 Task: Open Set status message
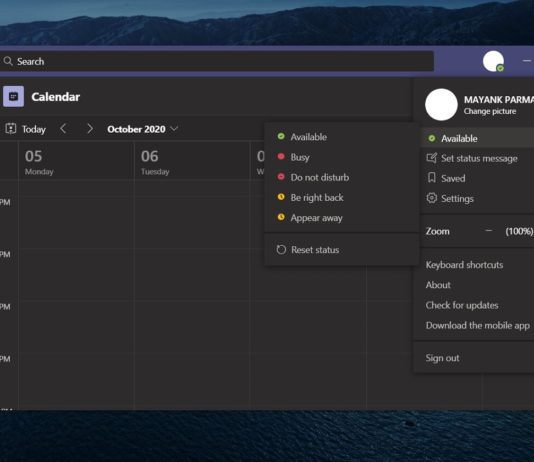tap(477, 158)
